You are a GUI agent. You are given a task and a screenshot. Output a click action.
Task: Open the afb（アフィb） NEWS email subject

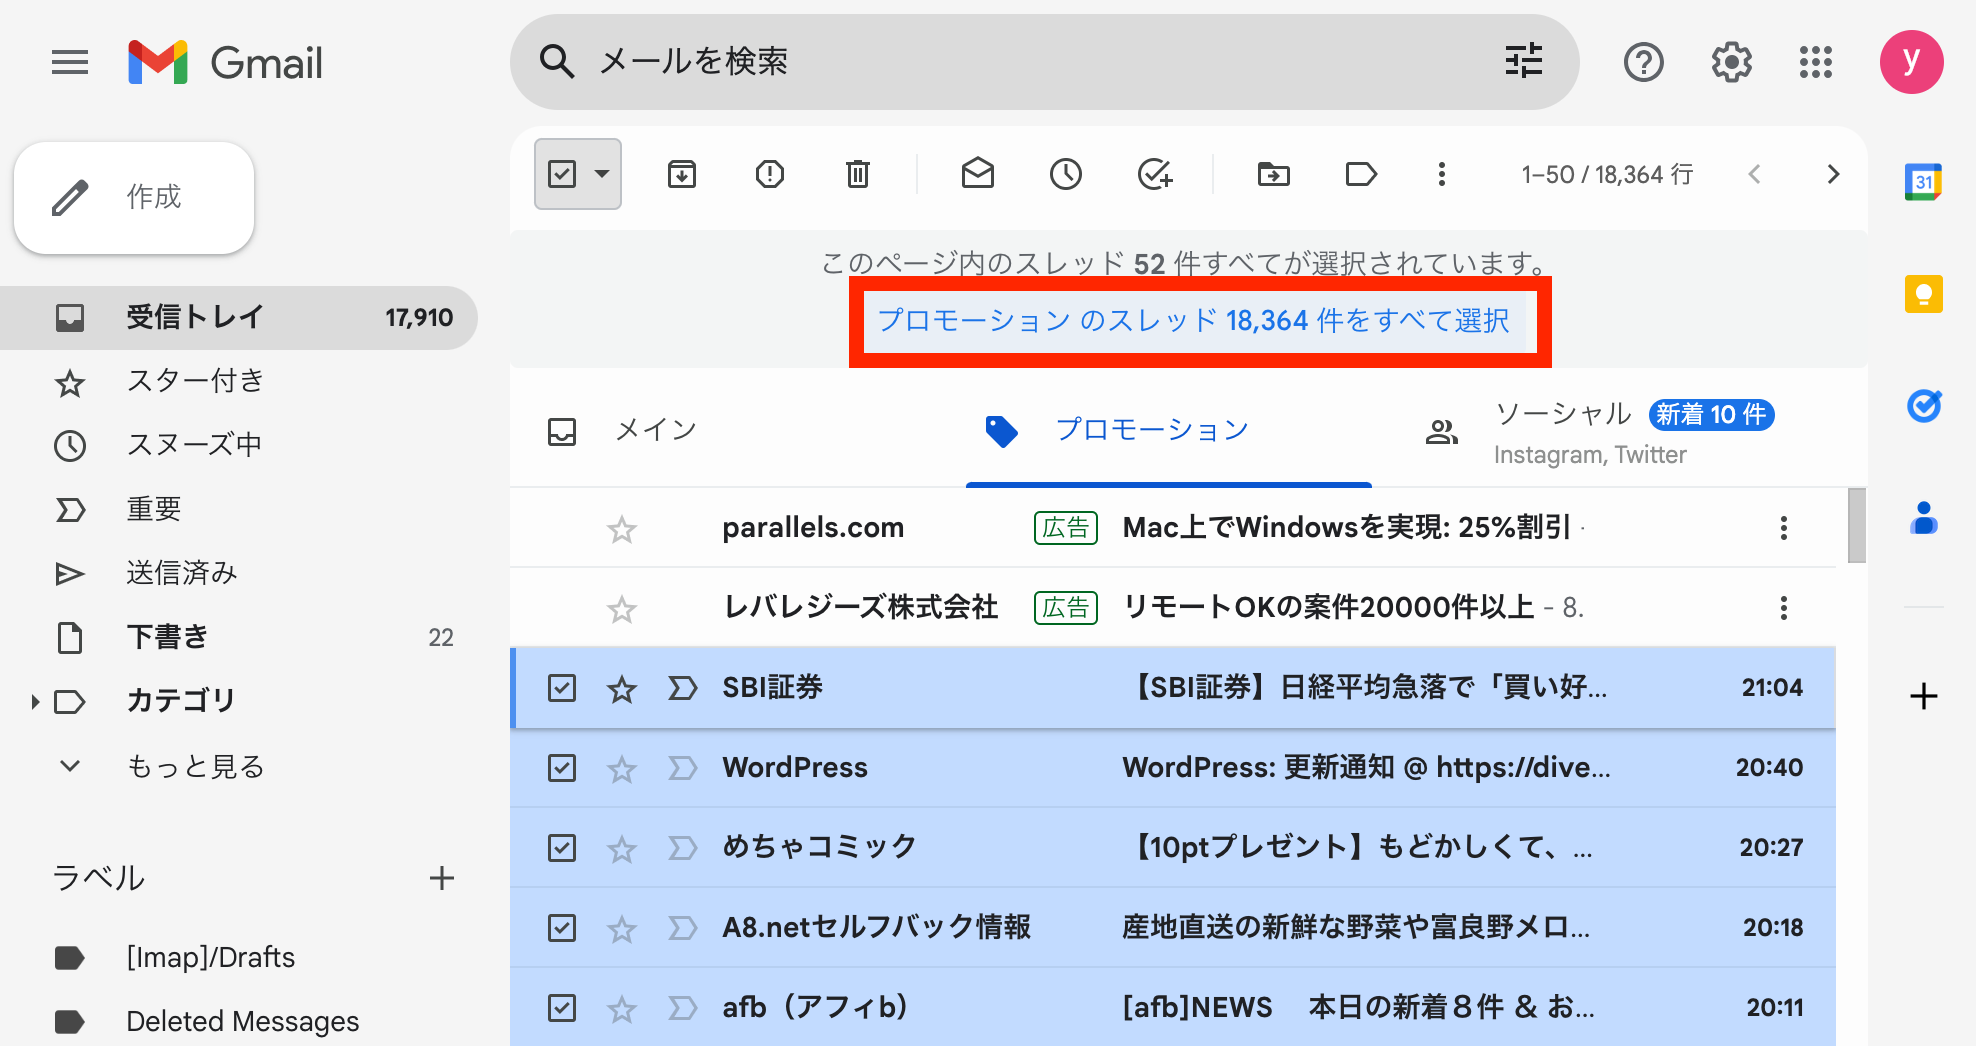tap(1358, 1008)
